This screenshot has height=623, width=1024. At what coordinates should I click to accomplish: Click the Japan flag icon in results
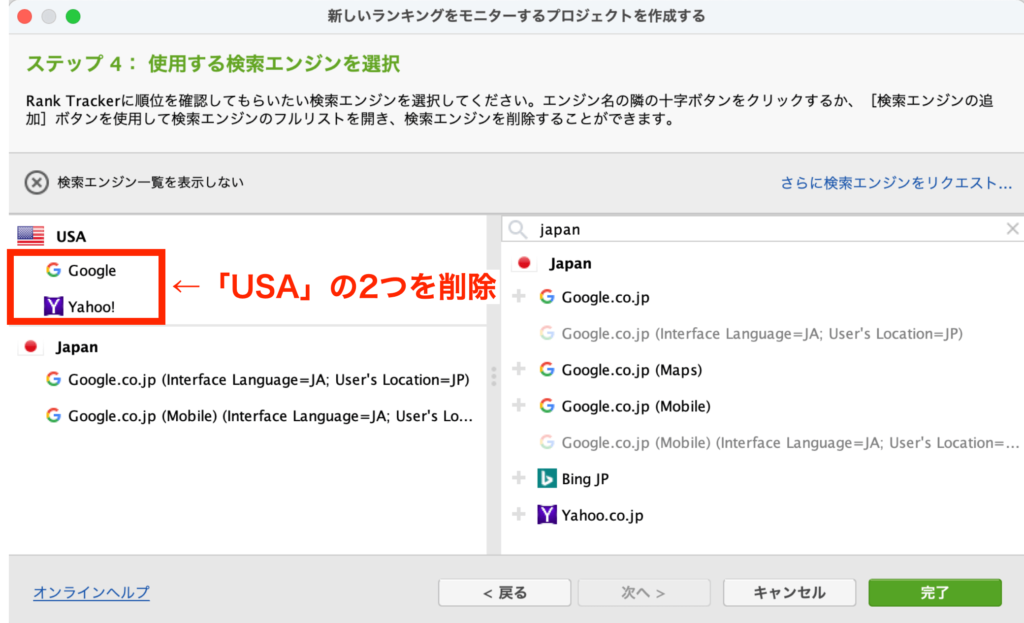pos(522,263)
